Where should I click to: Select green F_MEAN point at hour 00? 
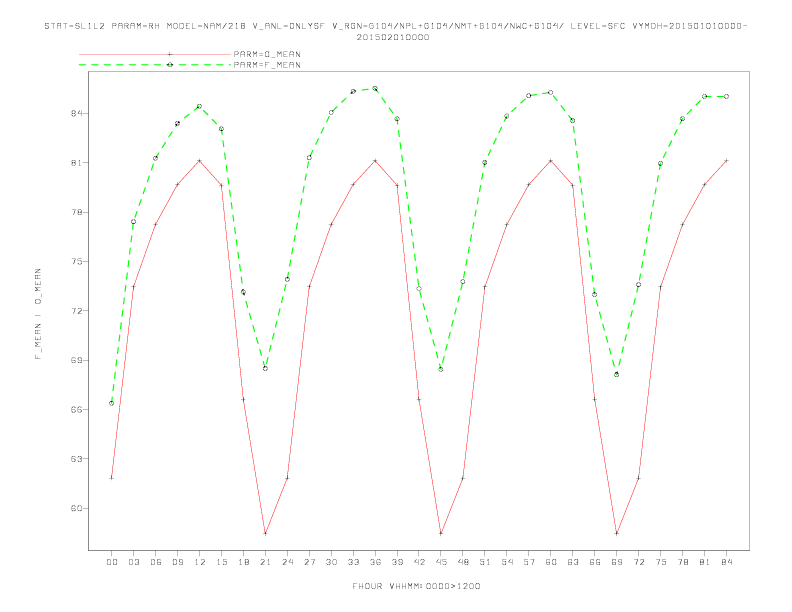point(112,403)
